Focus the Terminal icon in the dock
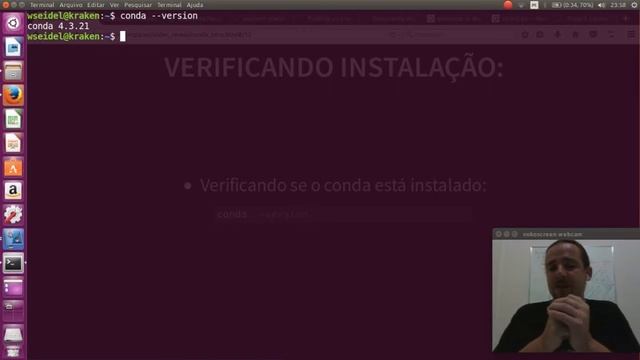The image size is (640, 360). pyautogui.click(x=13, y=263)
